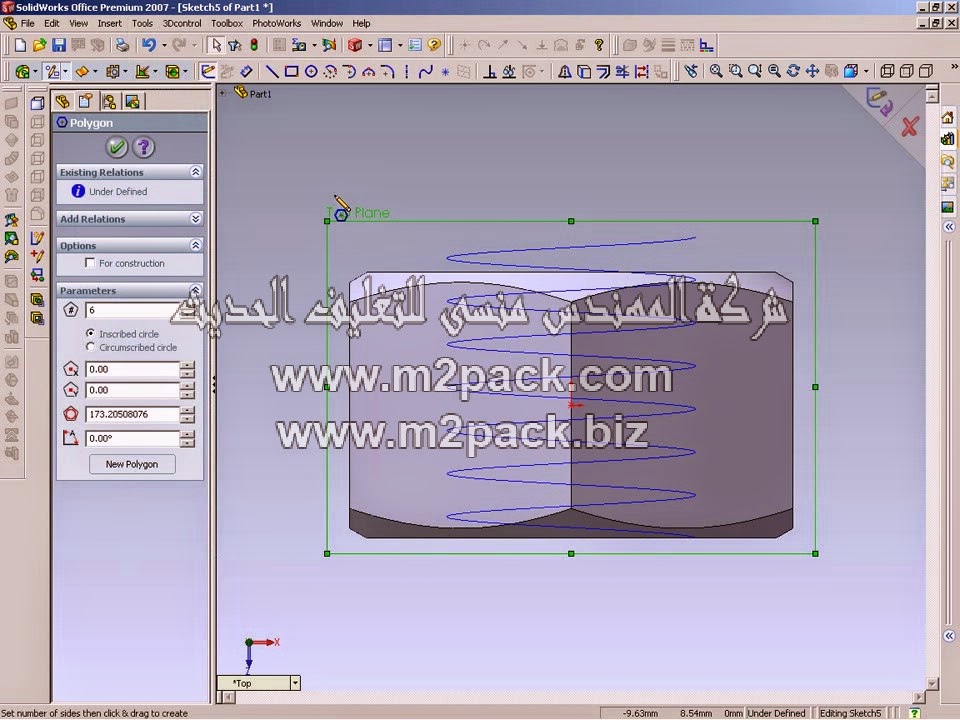Select the Rectangle sketch tool

tap(292, 72)
